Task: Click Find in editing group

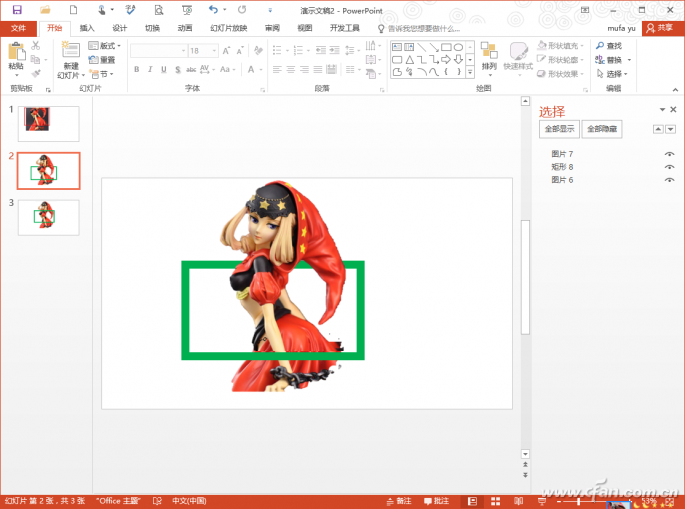Action: [609, 45]
